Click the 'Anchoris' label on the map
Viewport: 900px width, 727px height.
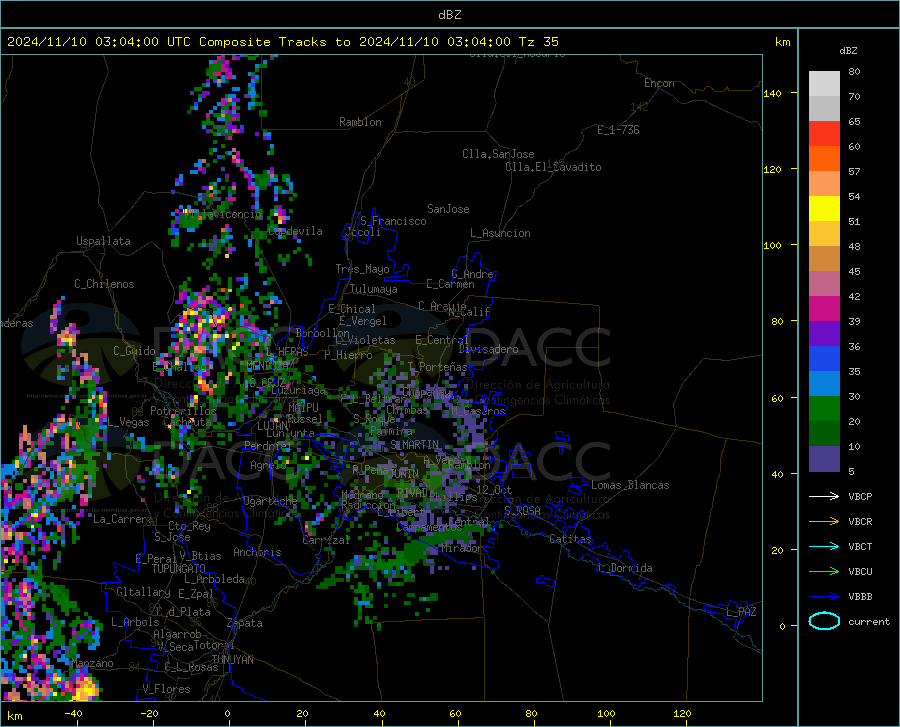coord(257,552)
